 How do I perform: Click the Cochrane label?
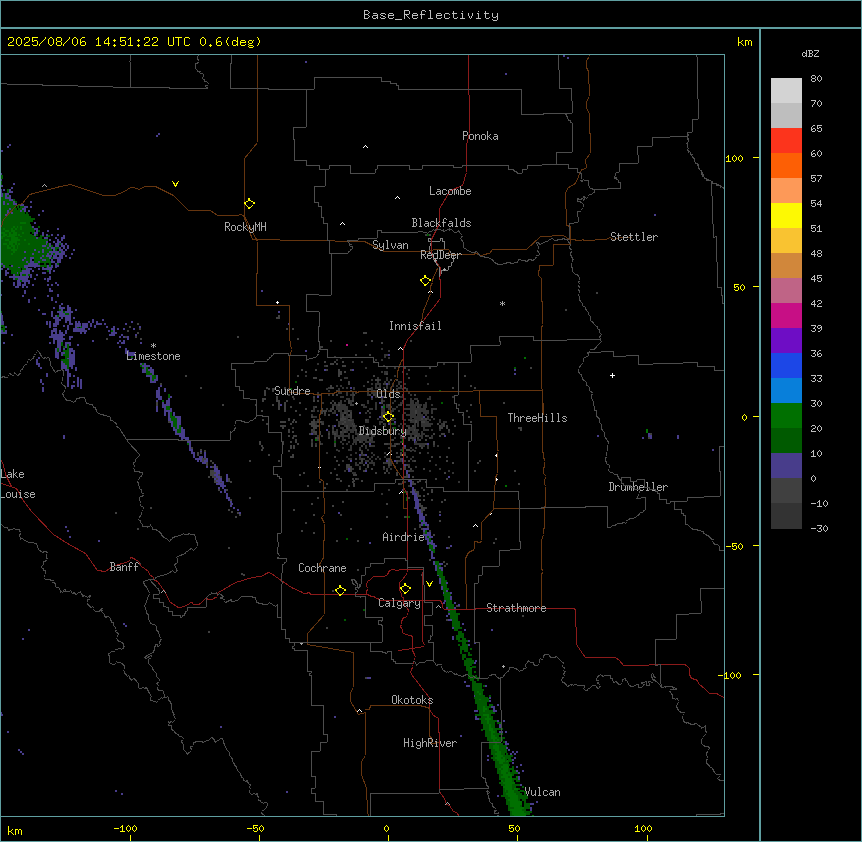pyautogui.click(x=322, y=568)
